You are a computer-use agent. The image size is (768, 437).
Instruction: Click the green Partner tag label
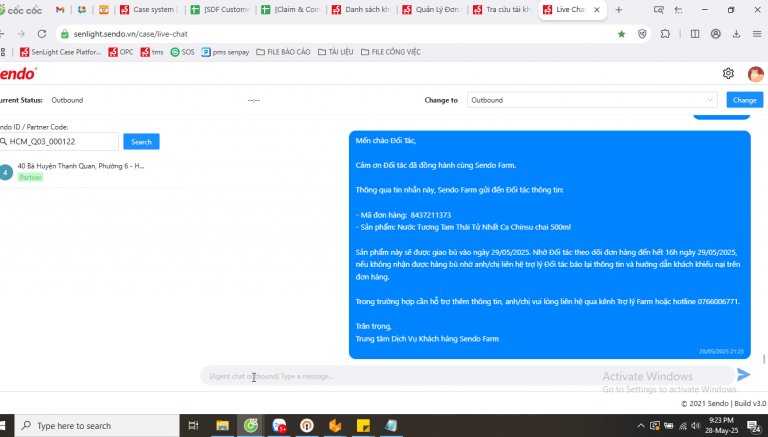30,177
